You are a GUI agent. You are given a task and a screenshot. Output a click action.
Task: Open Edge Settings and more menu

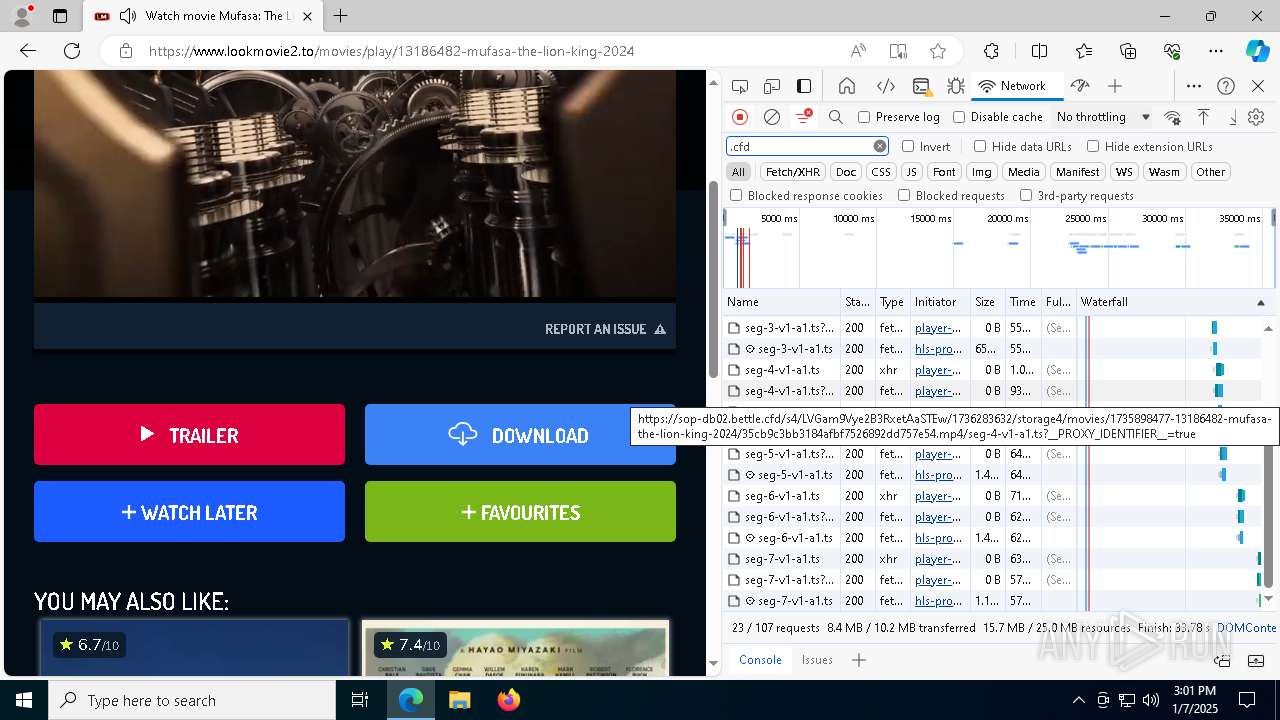[1215, 51]
